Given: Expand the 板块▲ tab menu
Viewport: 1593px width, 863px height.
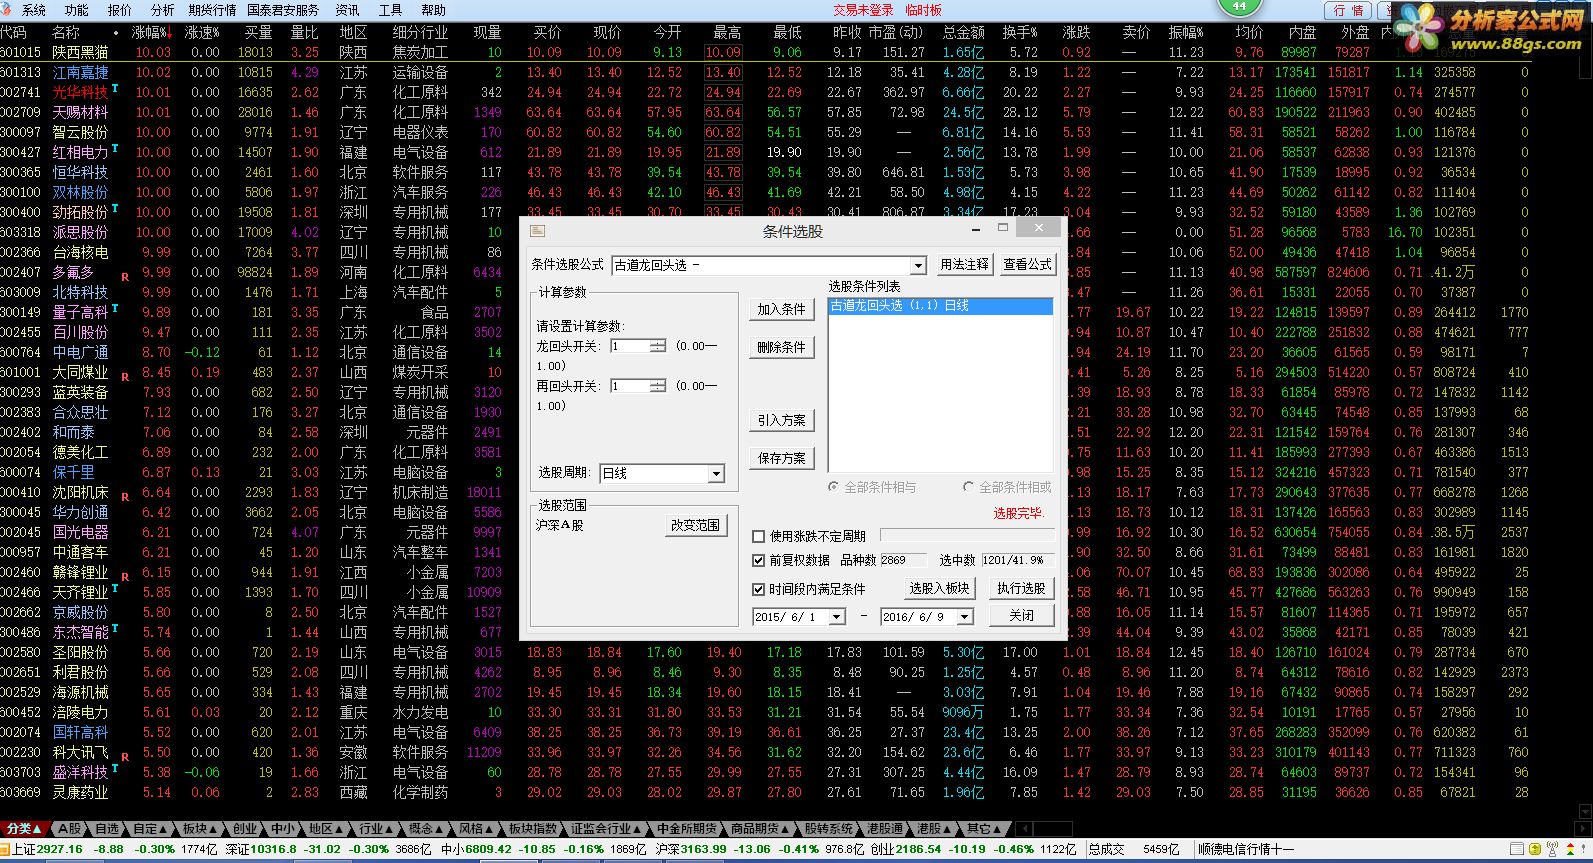Looking at the screenshot, I should click(x=199, y=829).
